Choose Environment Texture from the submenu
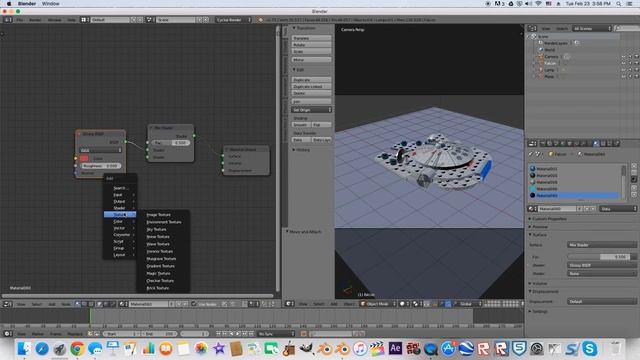Screen dimensions: 640x360 tap(164, 222)
